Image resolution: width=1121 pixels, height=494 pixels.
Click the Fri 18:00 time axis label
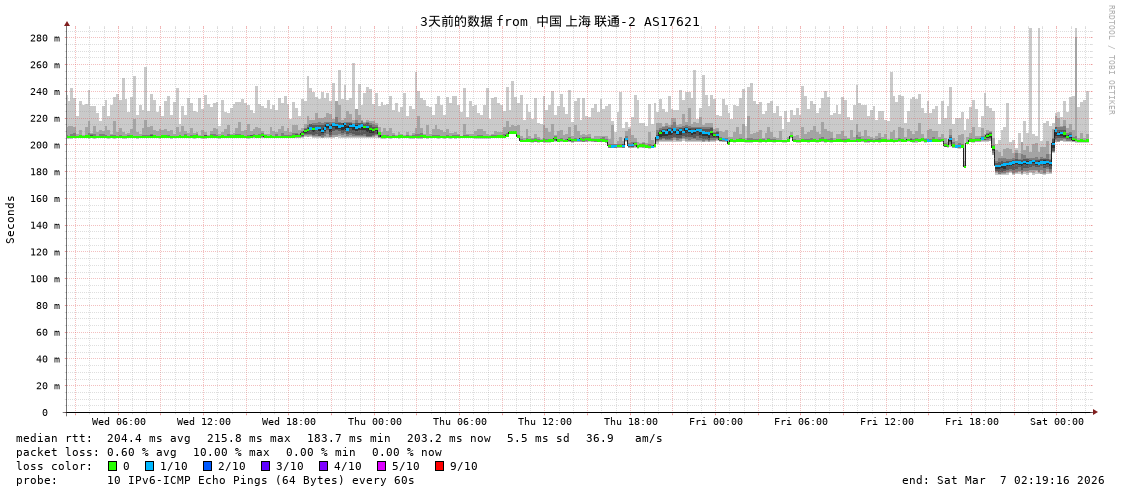pos(971,422)
